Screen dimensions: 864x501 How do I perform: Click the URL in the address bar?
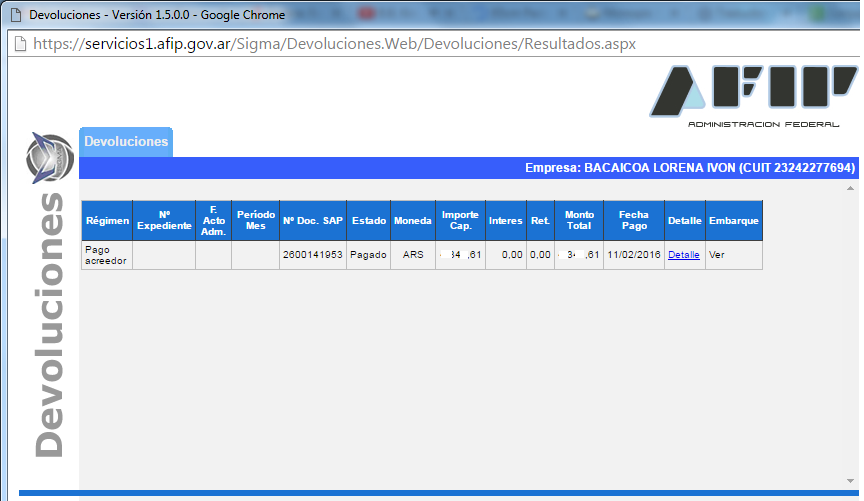334,44
